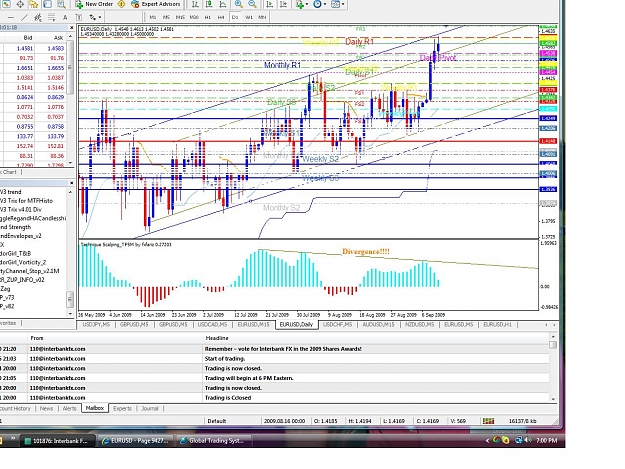The height and width of the screenshot is (469, 625).
Task: Click the mailbox list scrollbar down arrow
Action: tap(553, 398)
